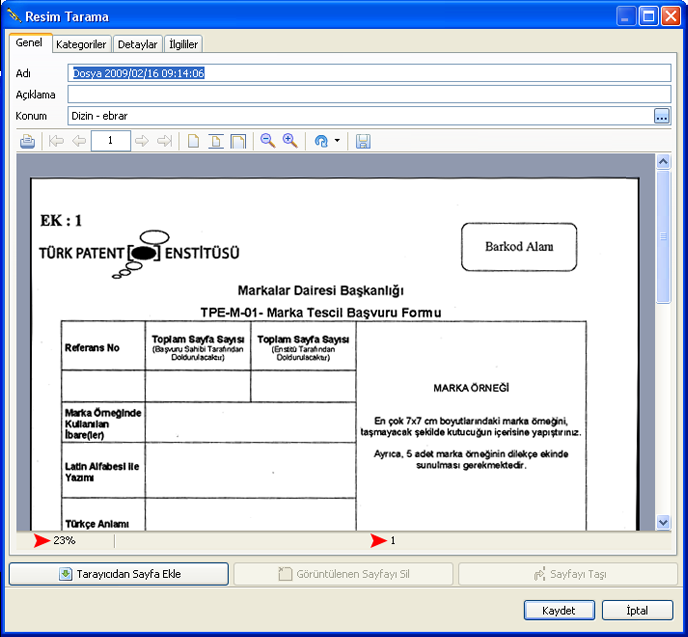Select the fit width page view icon
This screenshot has height=637, width=688.
[x=216, y=141]
